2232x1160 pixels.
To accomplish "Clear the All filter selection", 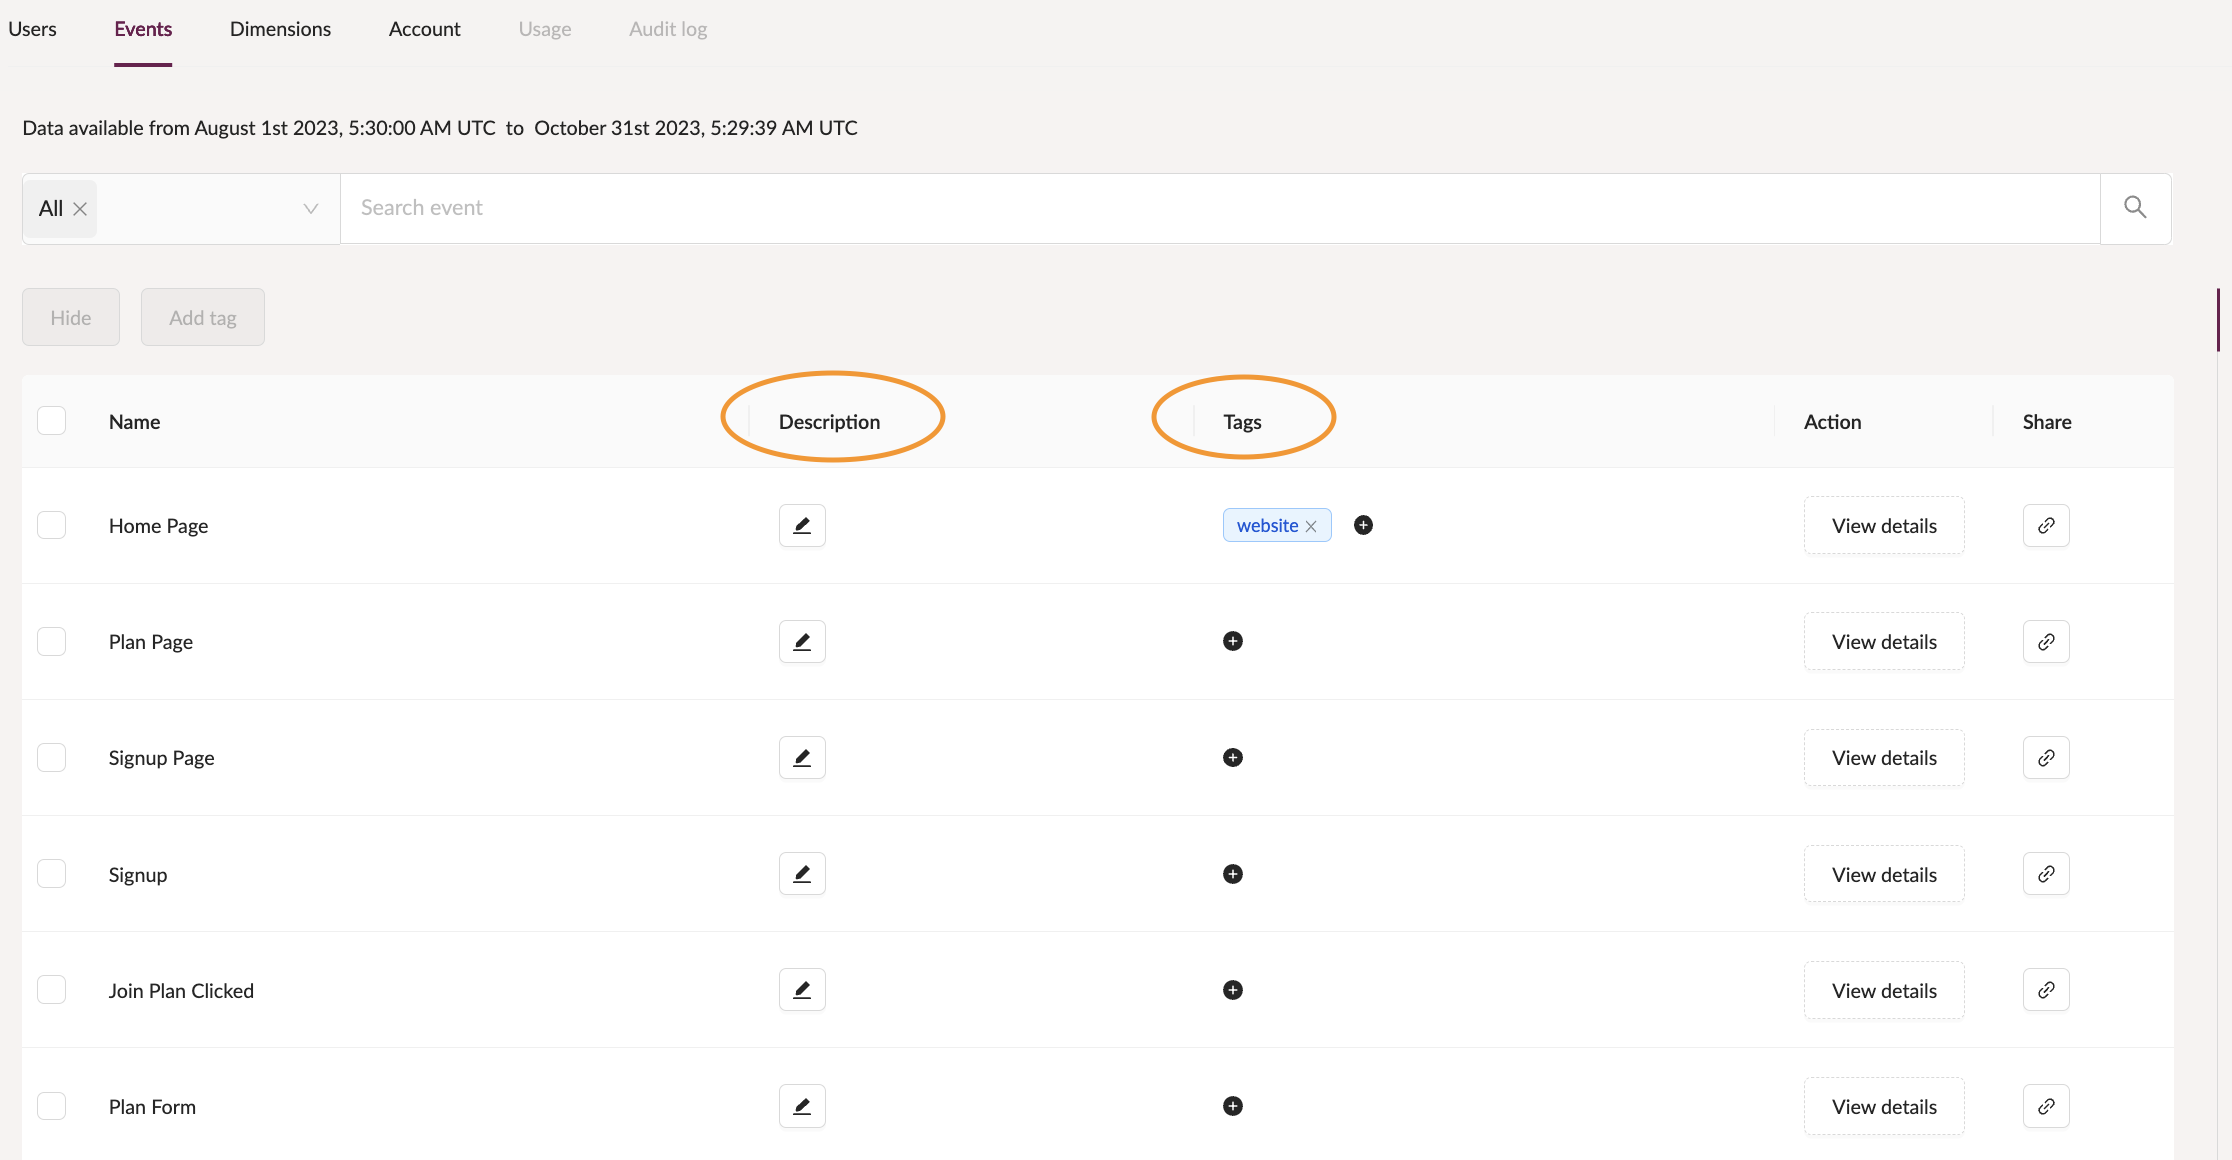I will point(80,209).
